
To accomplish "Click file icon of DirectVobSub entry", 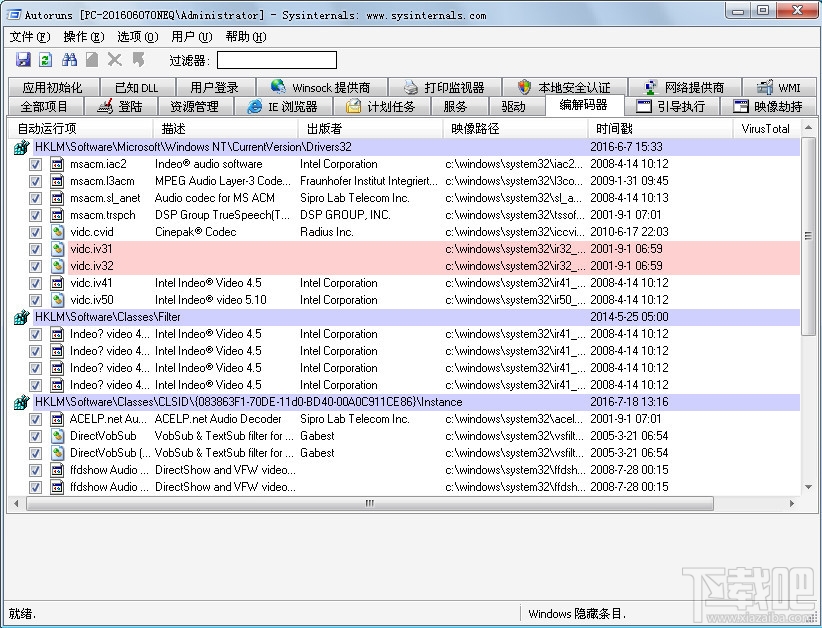I will [57, 436].
